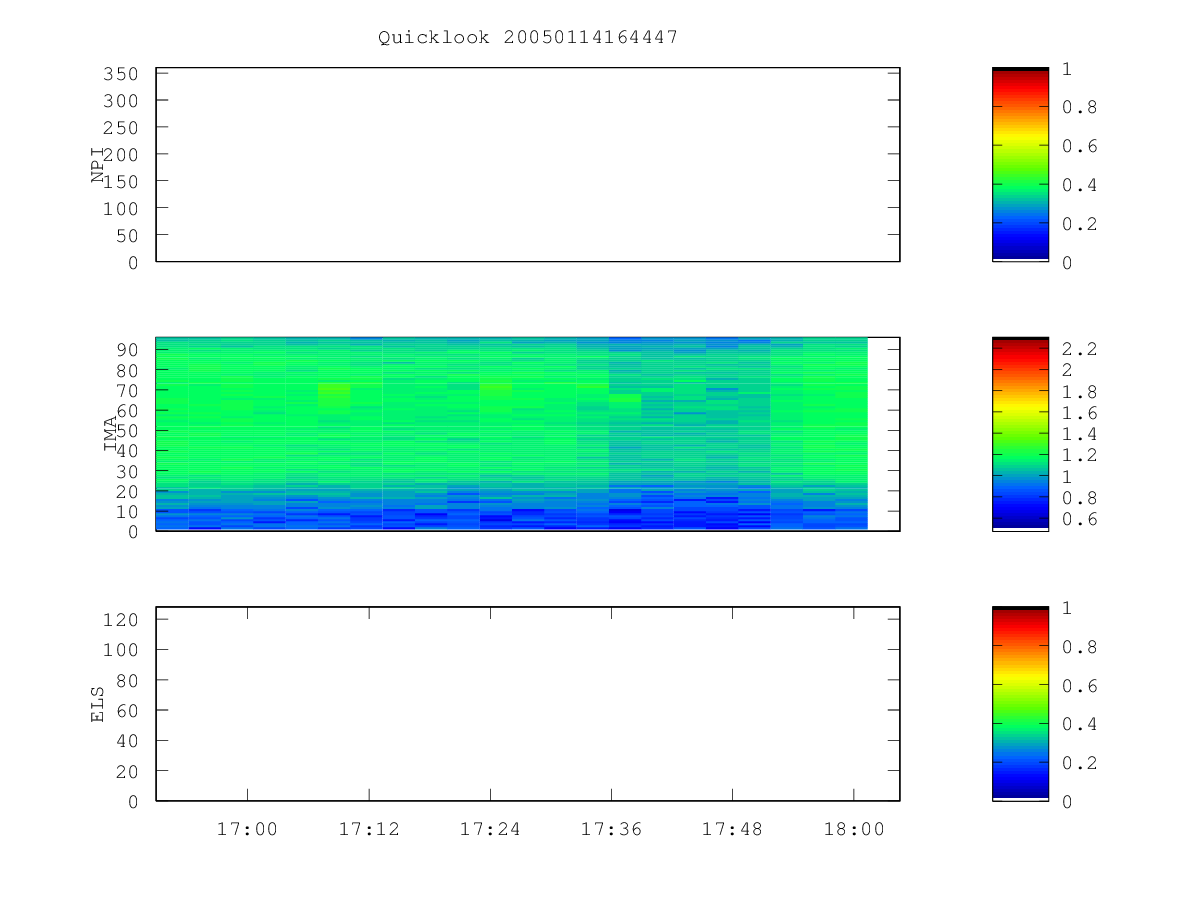Screen dimensions: 1200x900
Task: Click the 0.6 label on NPI color bar
Action: pos(1078,146)
